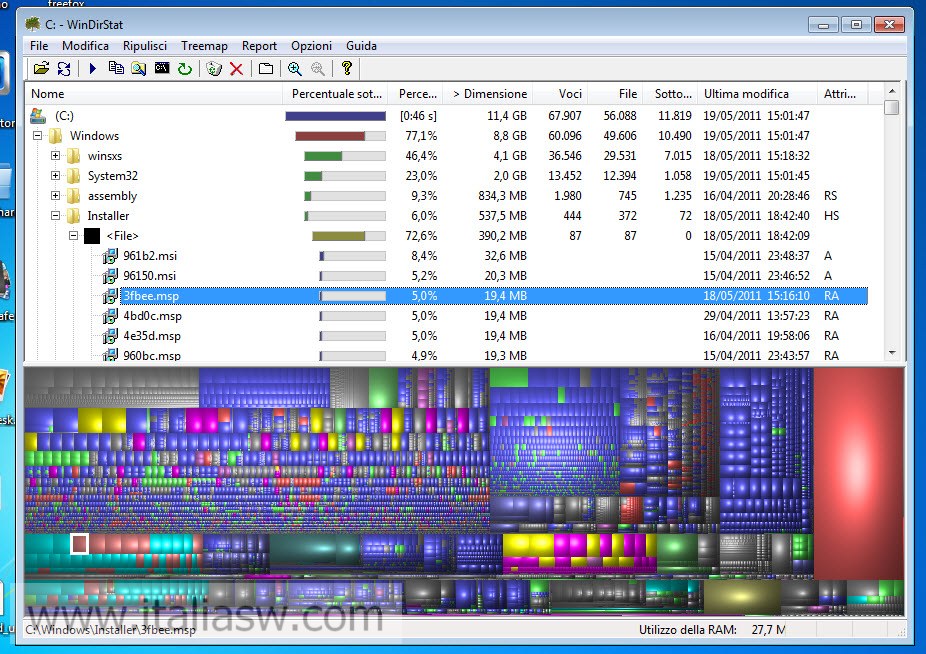926x654 pixels.
Task: Click the green Refresh selected icon
Action: tap(185, 69)
